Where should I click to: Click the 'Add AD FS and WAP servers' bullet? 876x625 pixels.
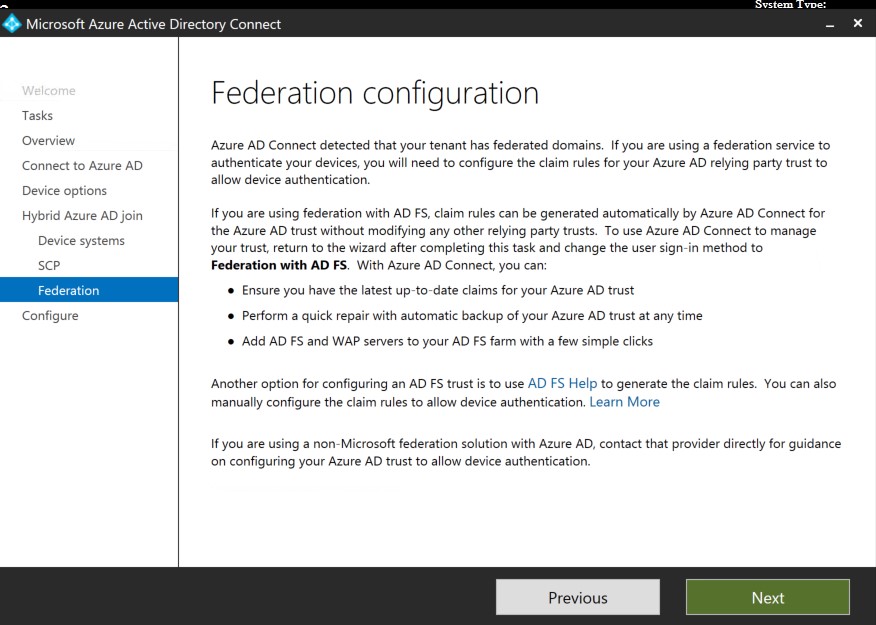click(x=447, y=341)
